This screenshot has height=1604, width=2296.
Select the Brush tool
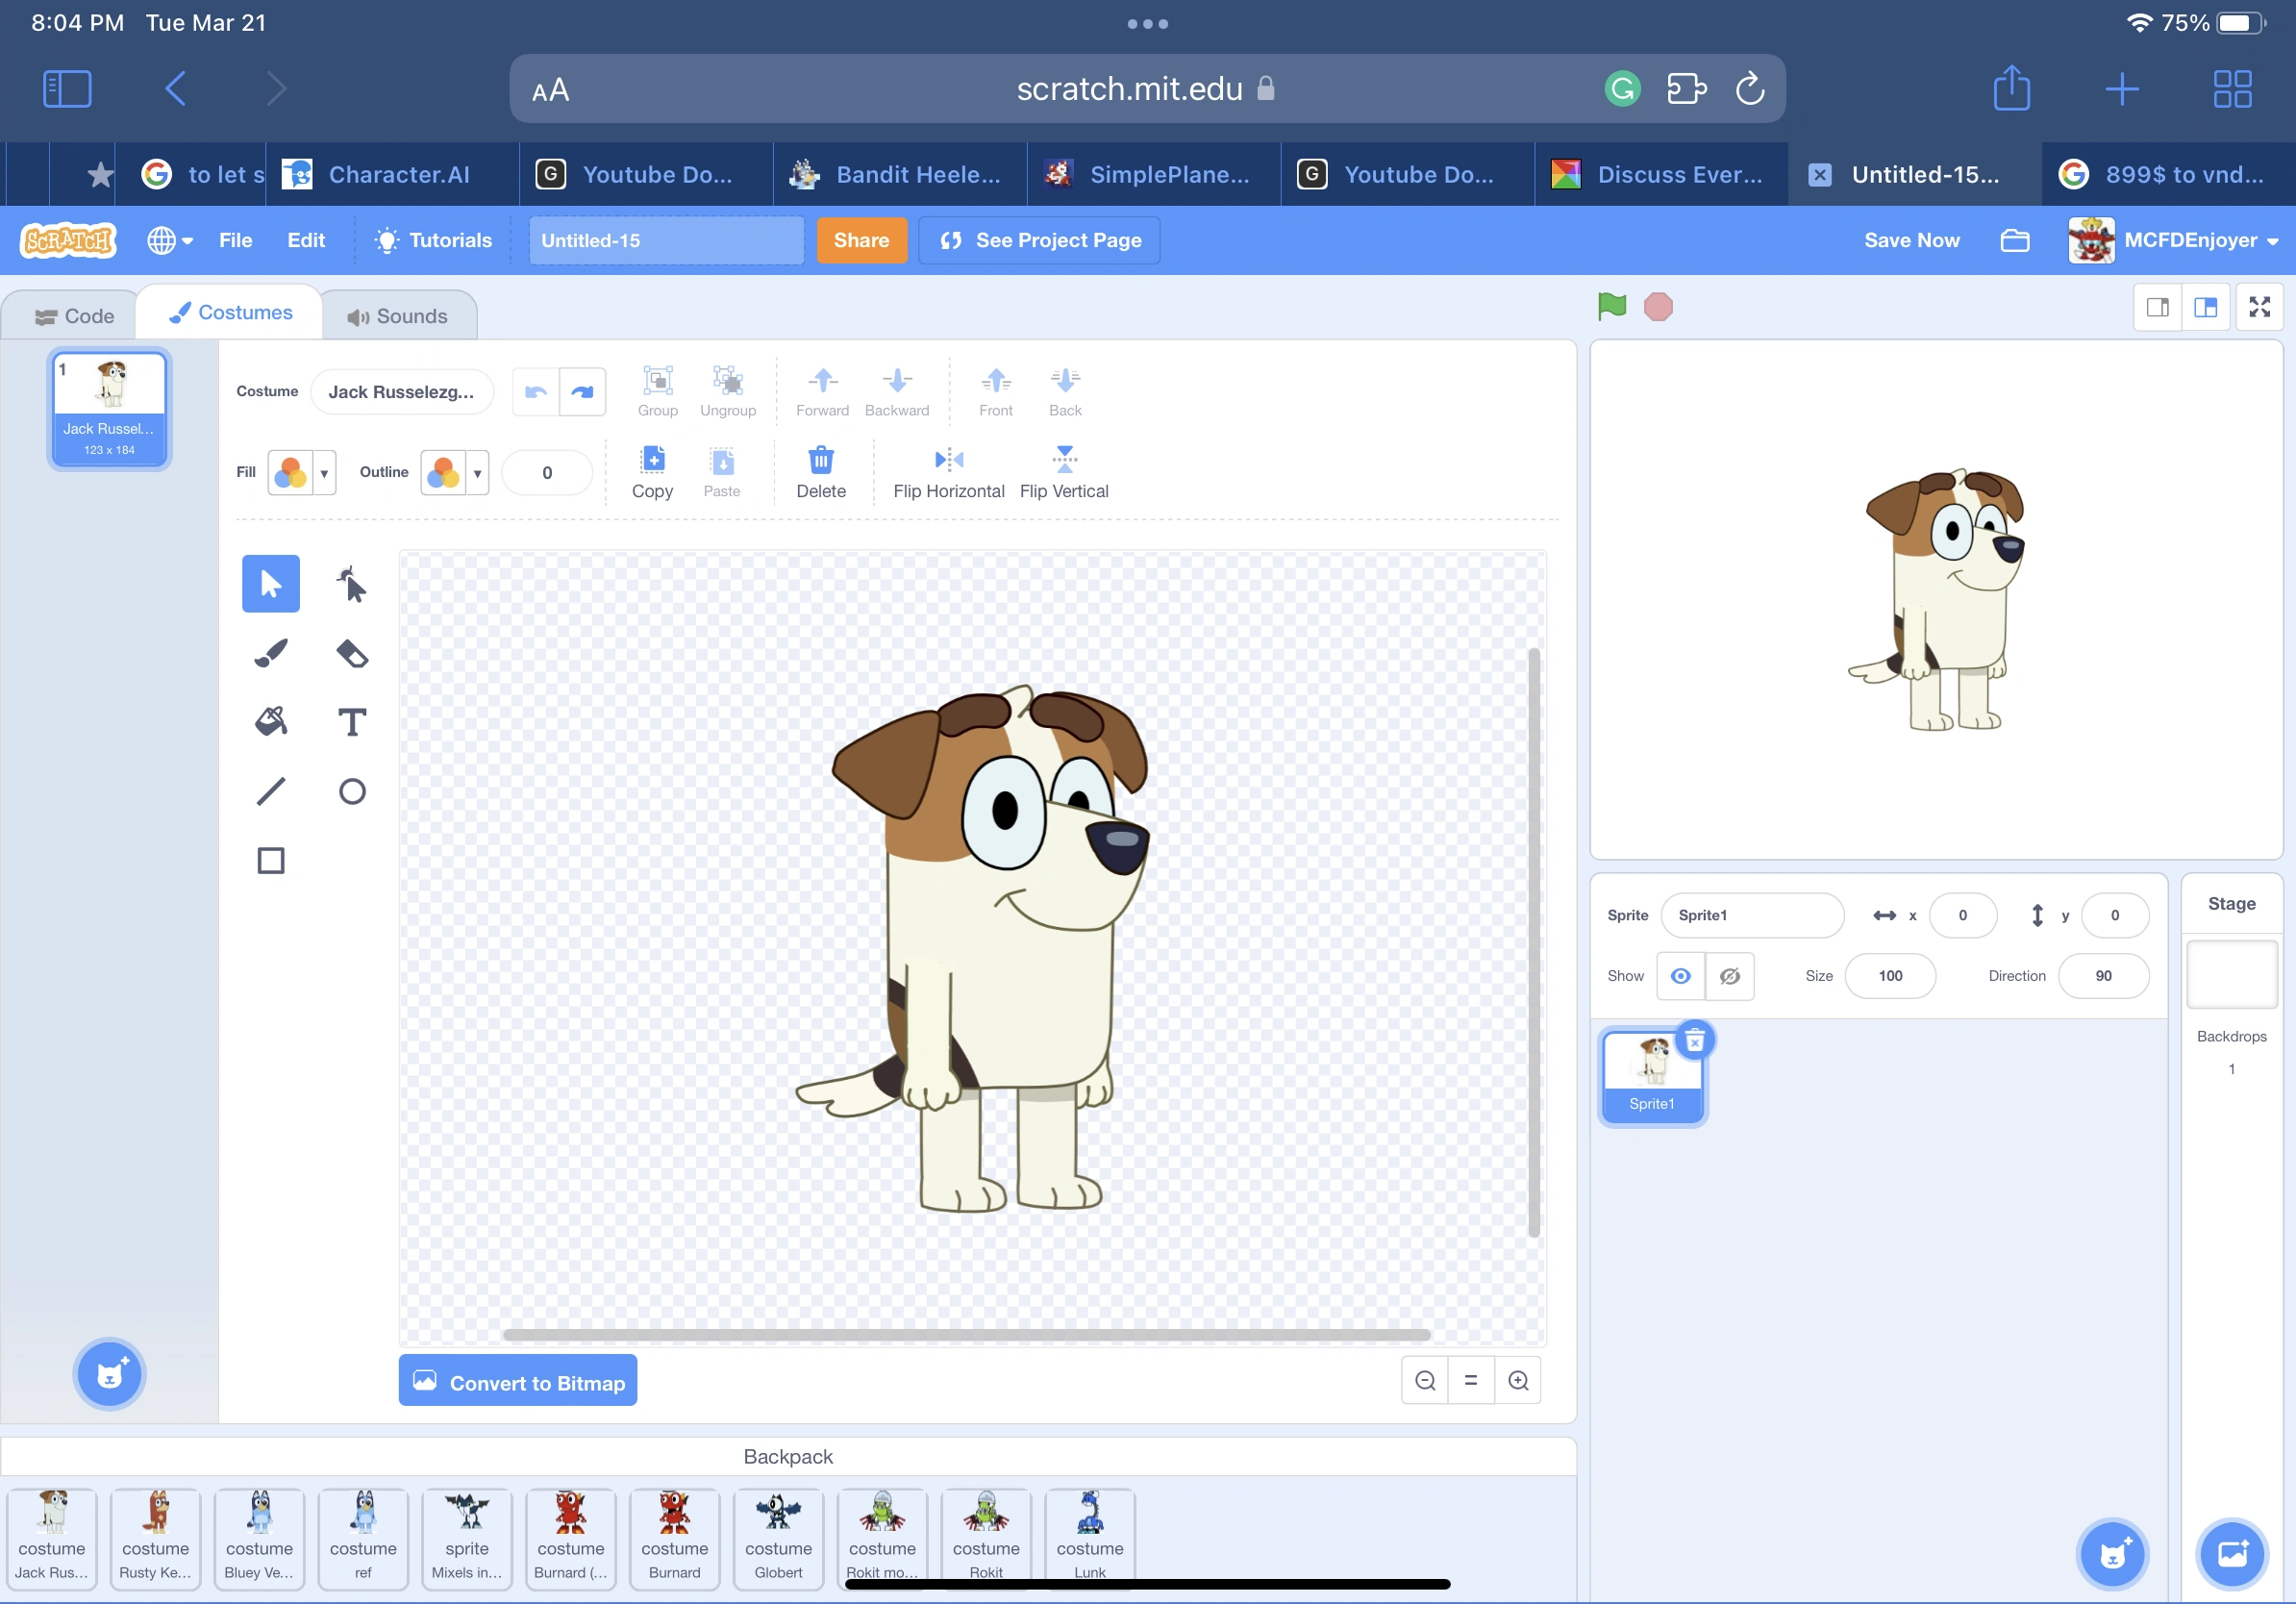(x=271, y=653)
